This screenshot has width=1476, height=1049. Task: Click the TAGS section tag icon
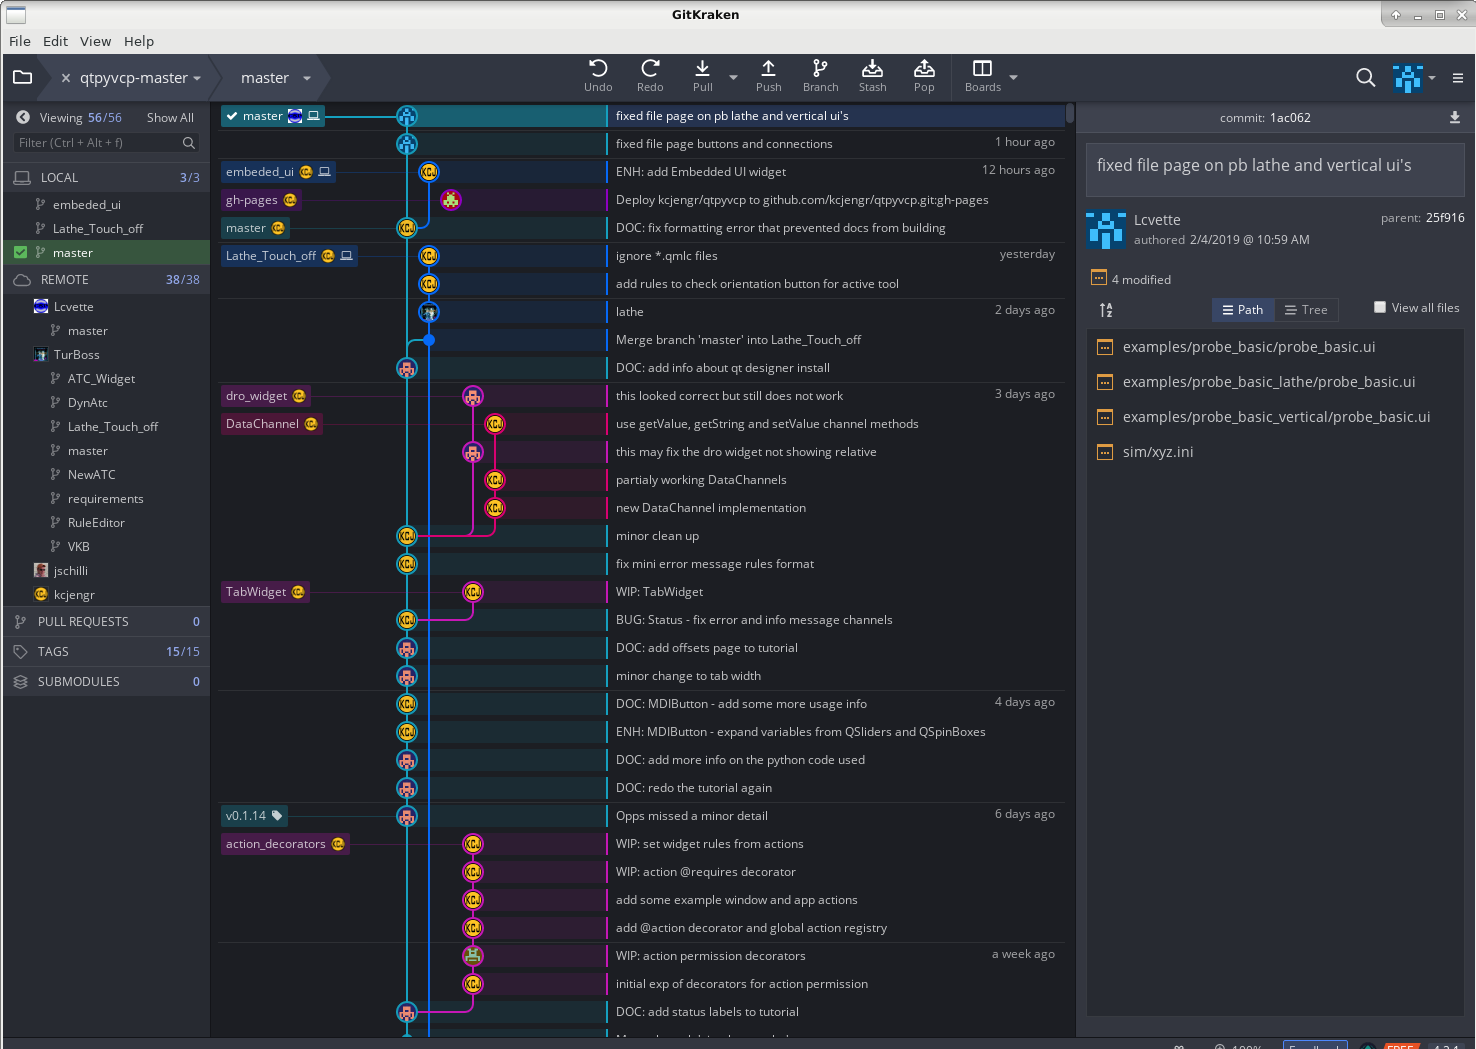[x=20, y=652]
